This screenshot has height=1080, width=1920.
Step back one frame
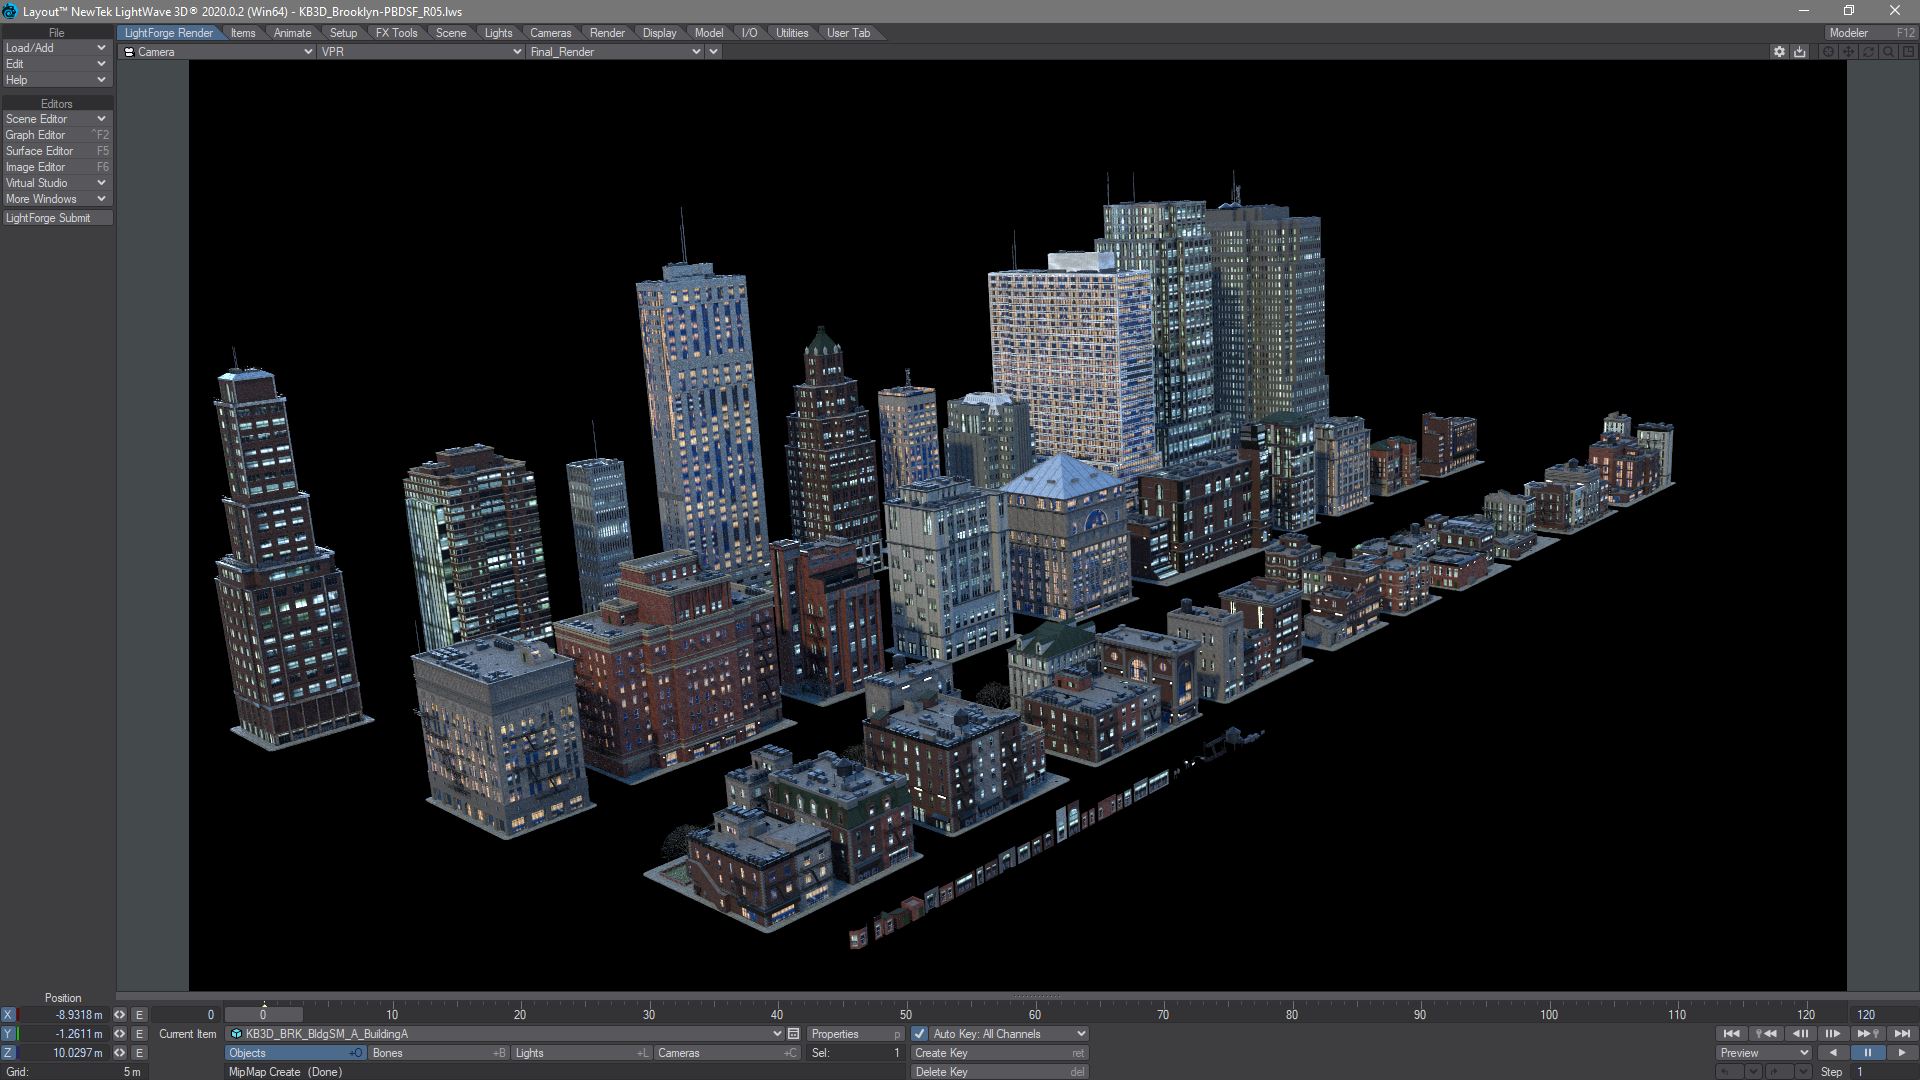(1800, 1034)
